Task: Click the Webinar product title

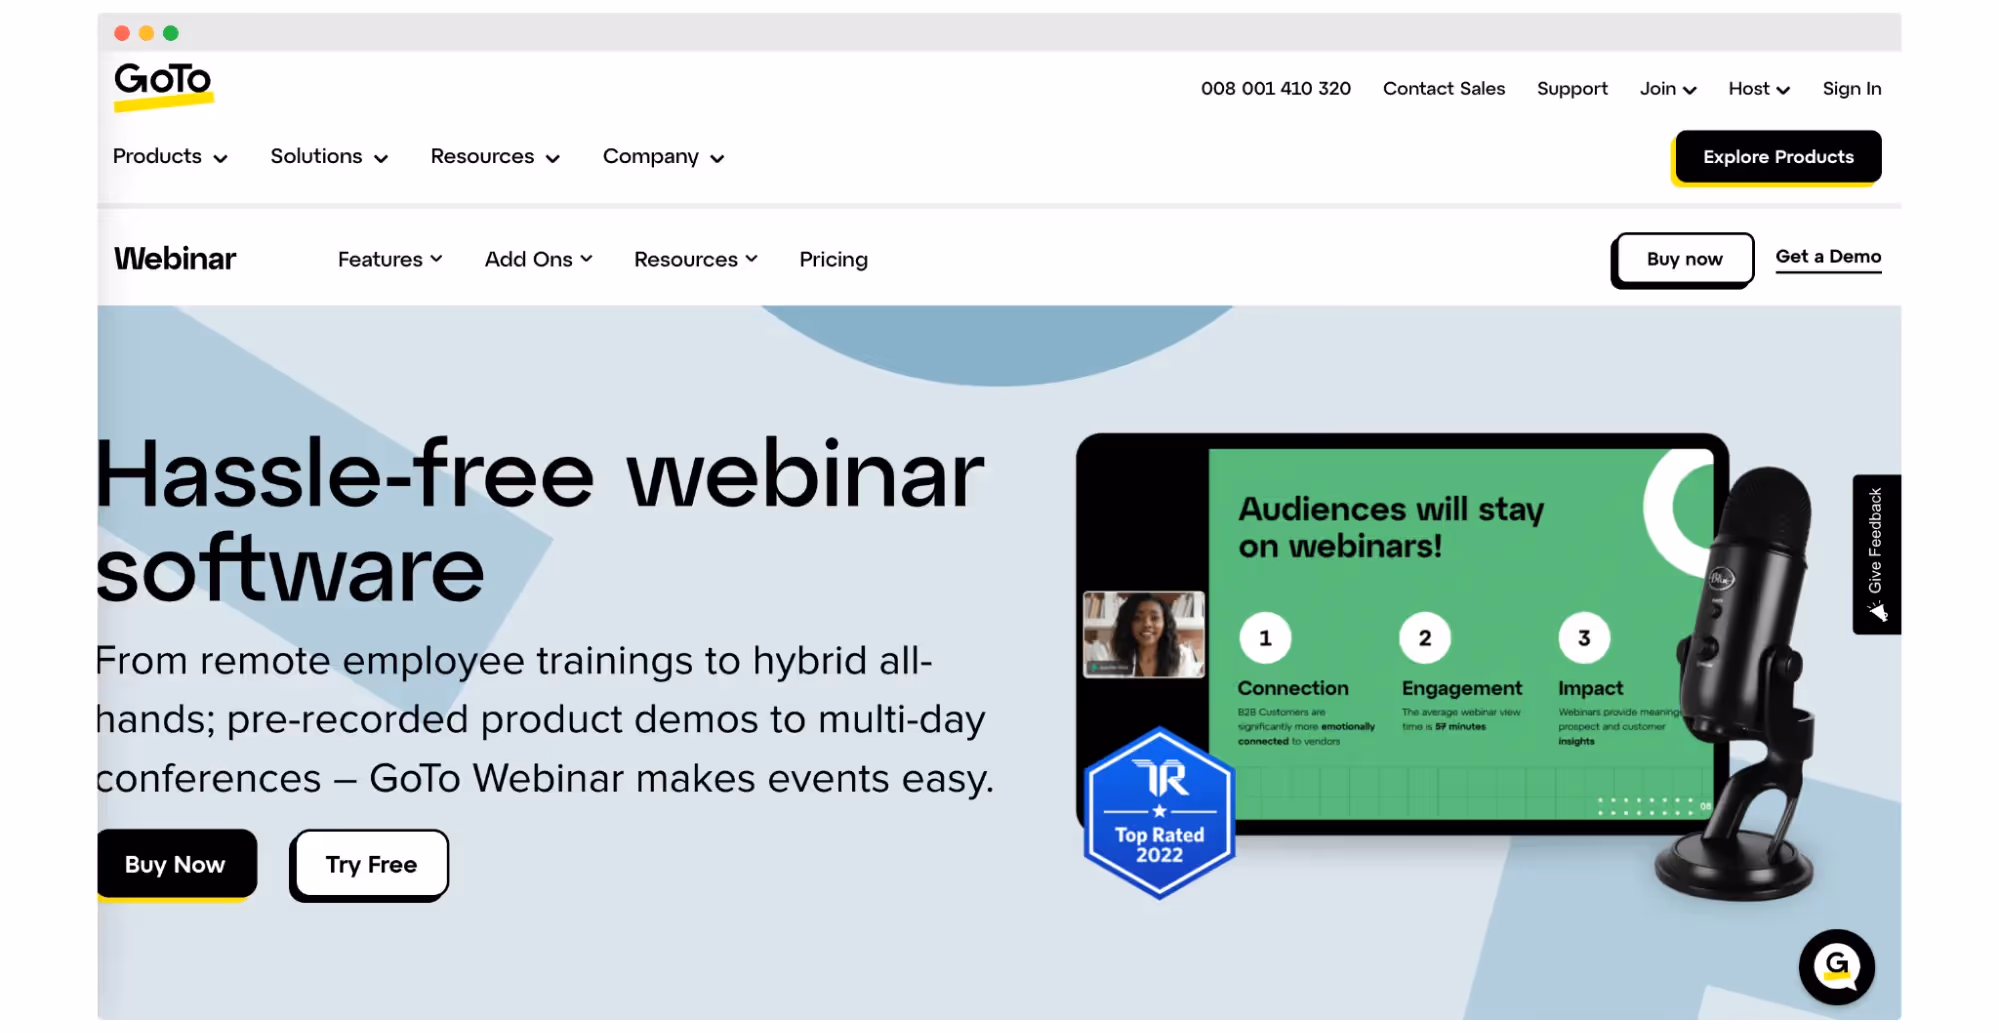Action: pyautogui.click(x=175, y=259)
